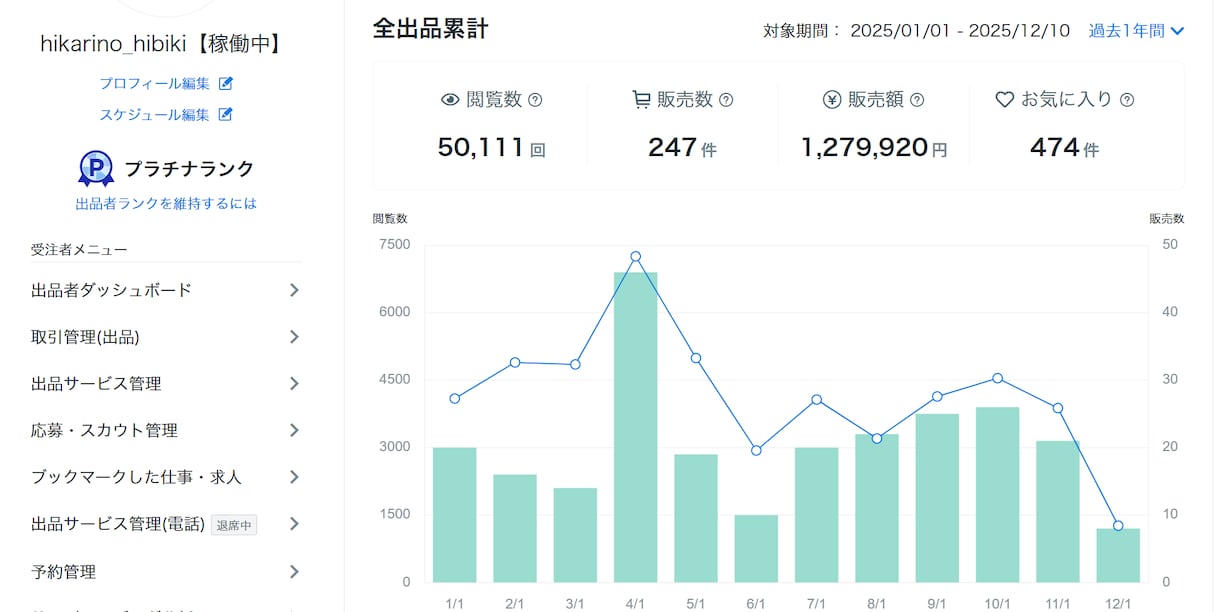The image size is (1220, 612).
Task: Click the heart icon for お気に入り
Action: point(1005,100)
